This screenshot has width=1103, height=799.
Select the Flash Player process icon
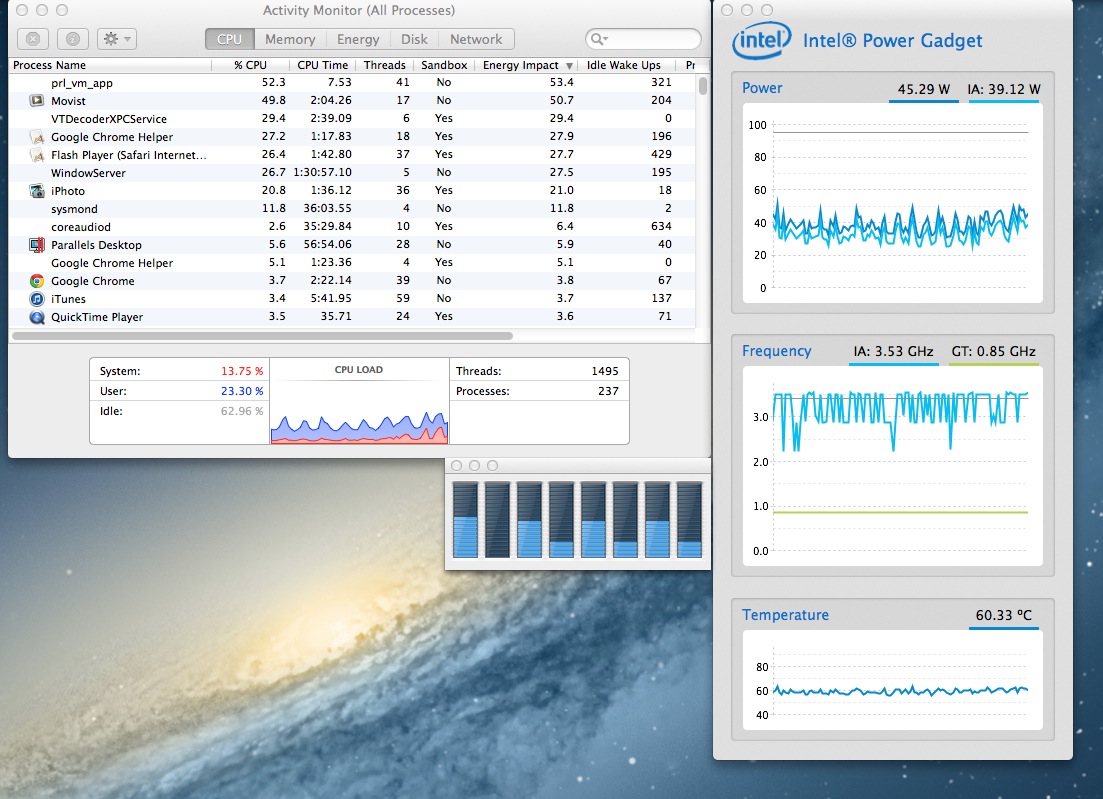37,155
